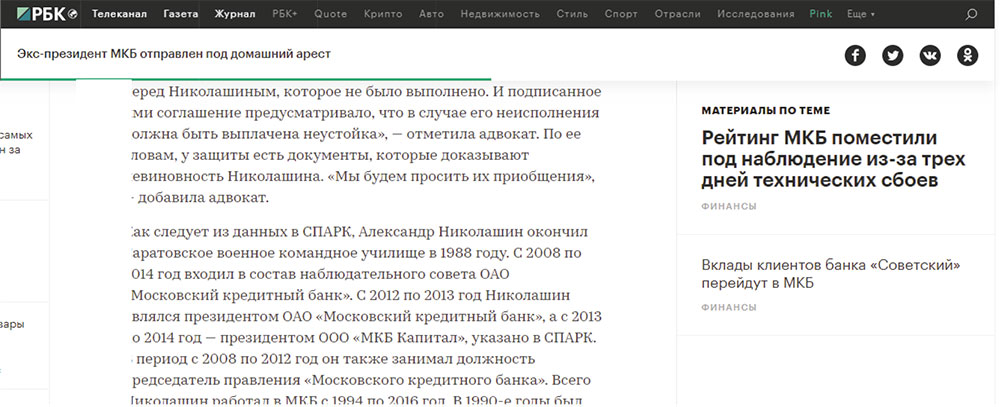Go to the Спорт section
This screenshot has width=1000, height=407.
point(621,15)
